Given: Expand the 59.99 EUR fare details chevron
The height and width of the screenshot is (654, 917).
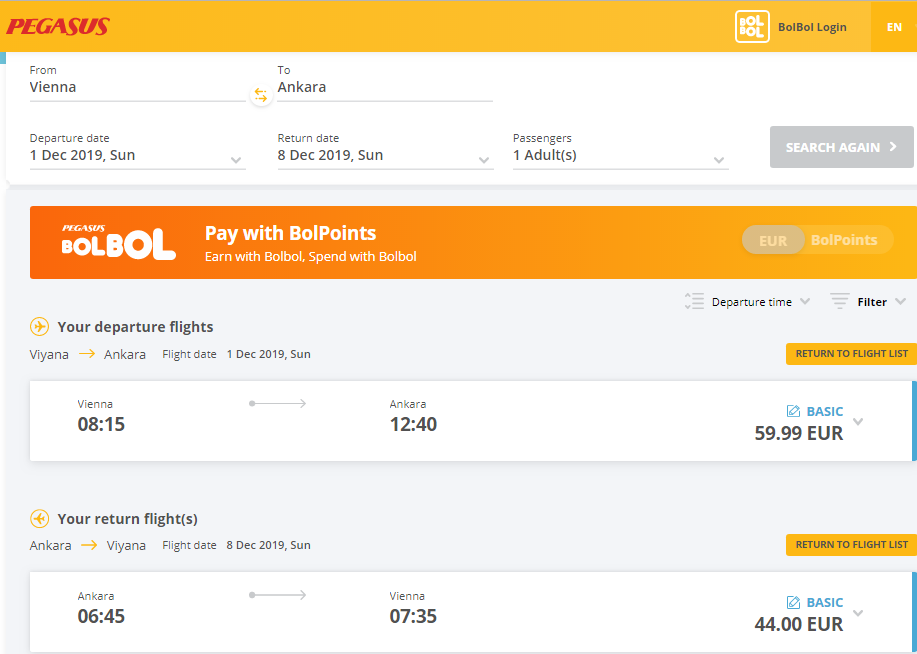Looking at the screenshot, I should click(858, 422).
